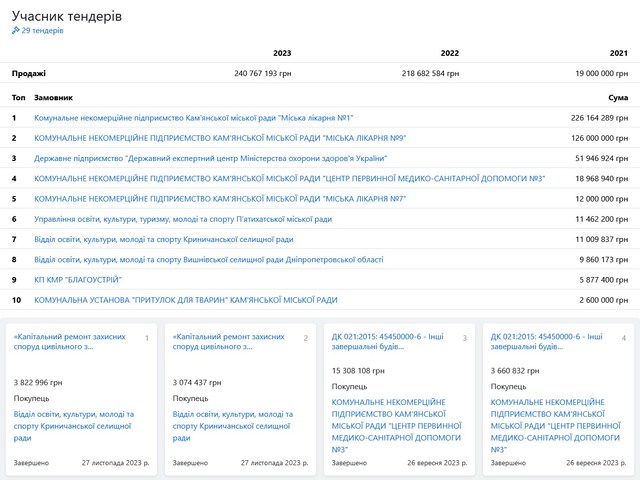Open buyer link in tender card 2

click(233, 426)
